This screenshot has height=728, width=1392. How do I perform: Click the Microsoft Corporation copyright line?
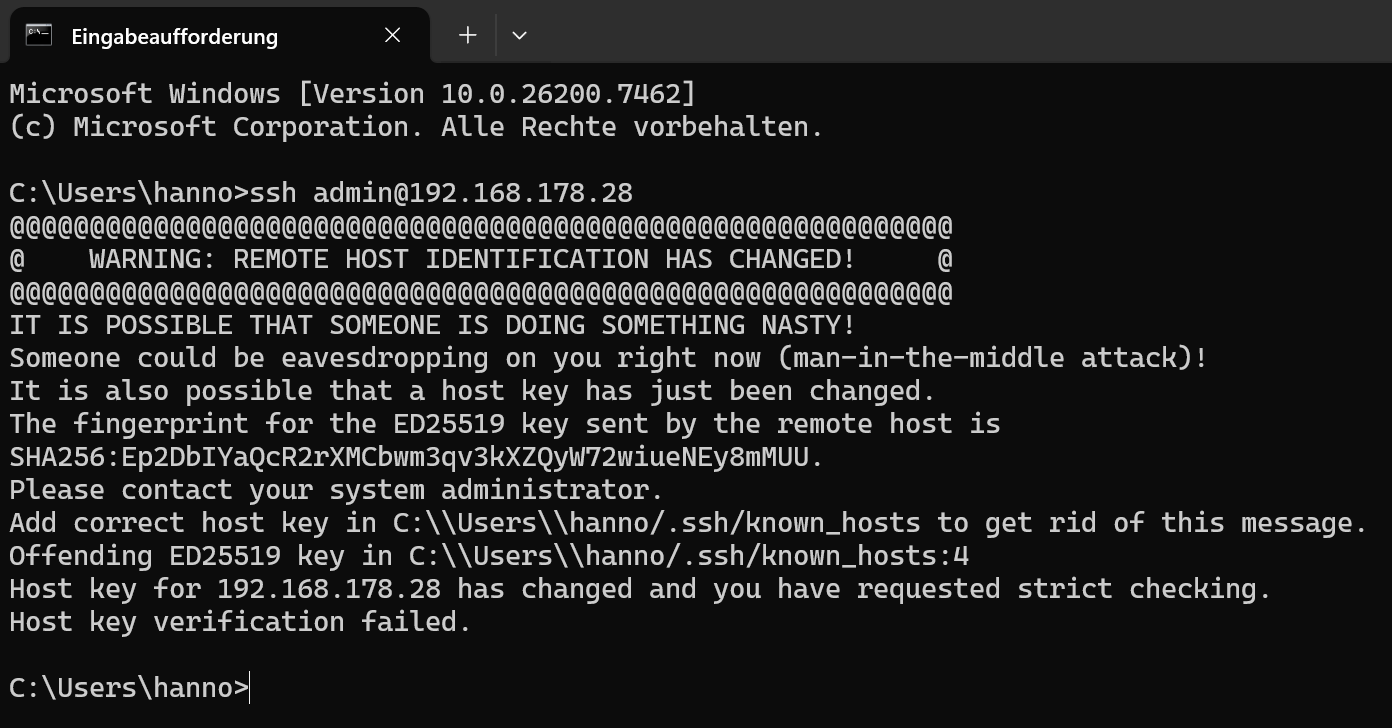pos(415,127)
